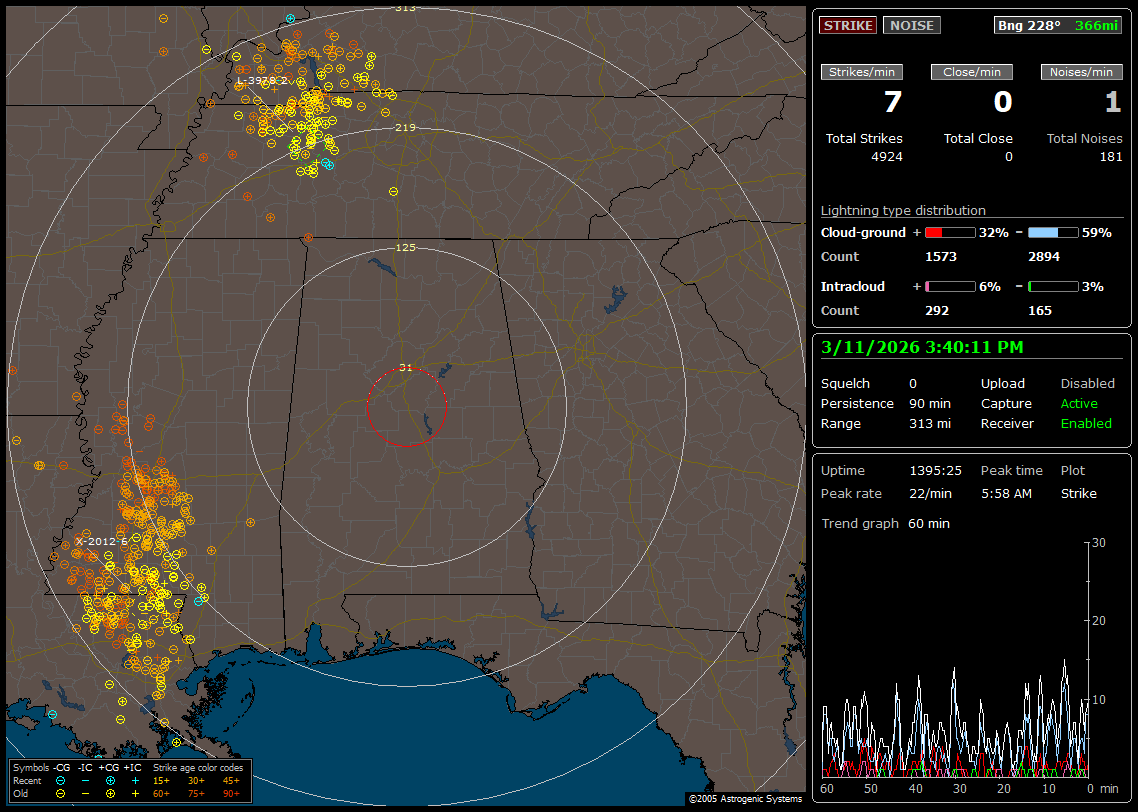The height and width of the screenshot is (812, 1138).
Task: Click the green date and time display
Action: coord(922,347)
